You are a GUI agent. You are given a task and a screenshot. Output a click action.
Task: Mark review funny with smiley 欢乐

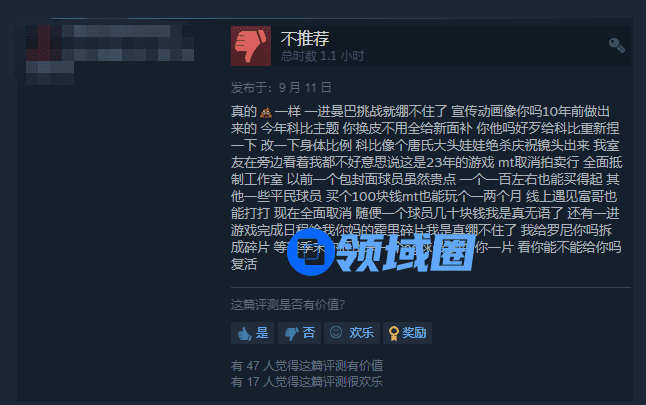click(x=352, y=333)
